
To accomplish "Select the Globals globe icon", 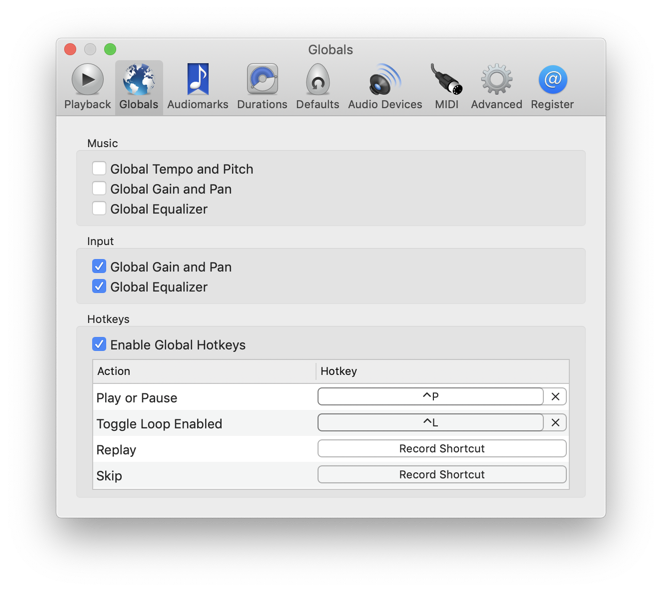I will [138, 86].
